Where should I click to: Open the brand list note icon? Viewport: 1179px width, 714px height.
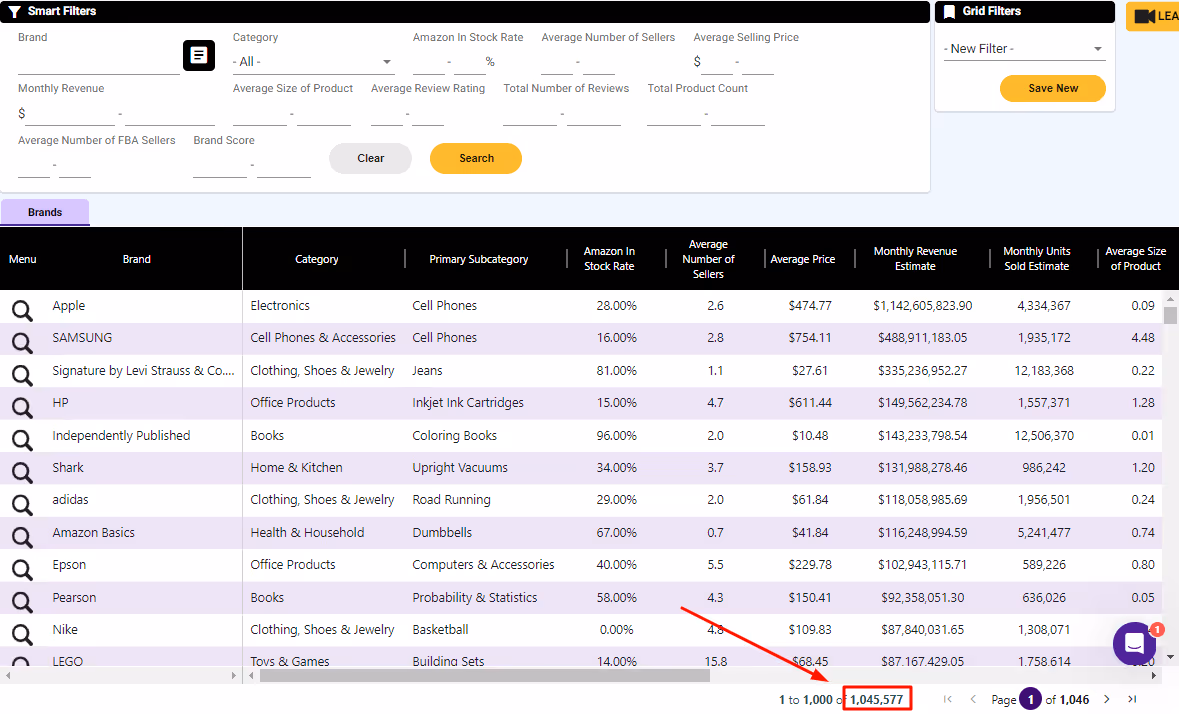point(199,55)
